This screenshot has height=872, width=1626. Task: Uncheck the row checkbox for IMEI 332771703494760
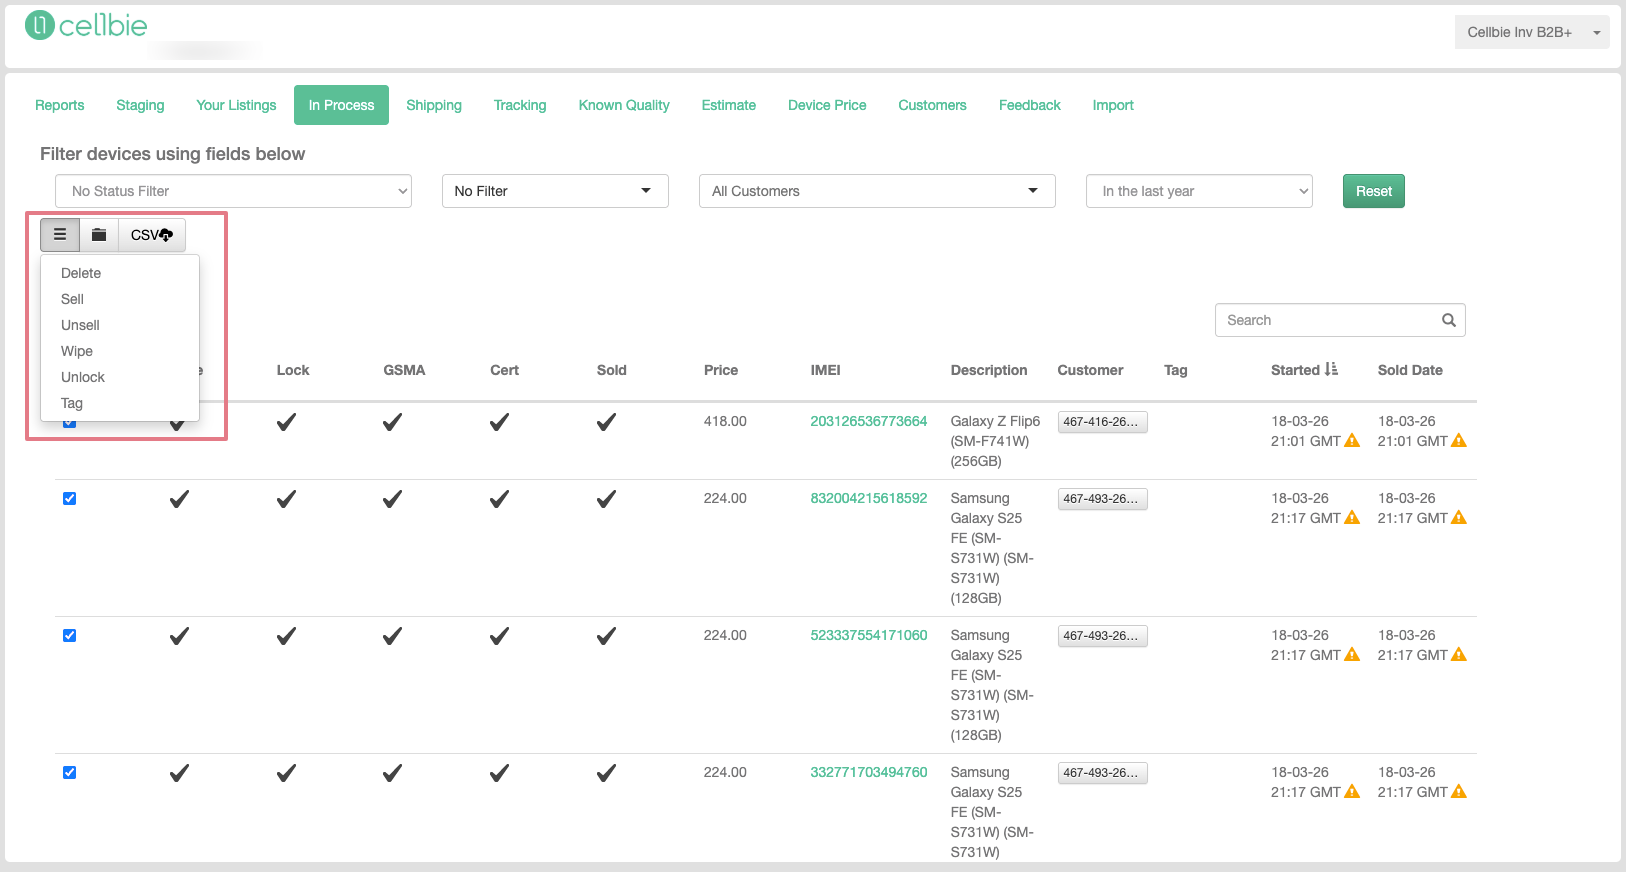pyautogui.click(x=69, y=773)
